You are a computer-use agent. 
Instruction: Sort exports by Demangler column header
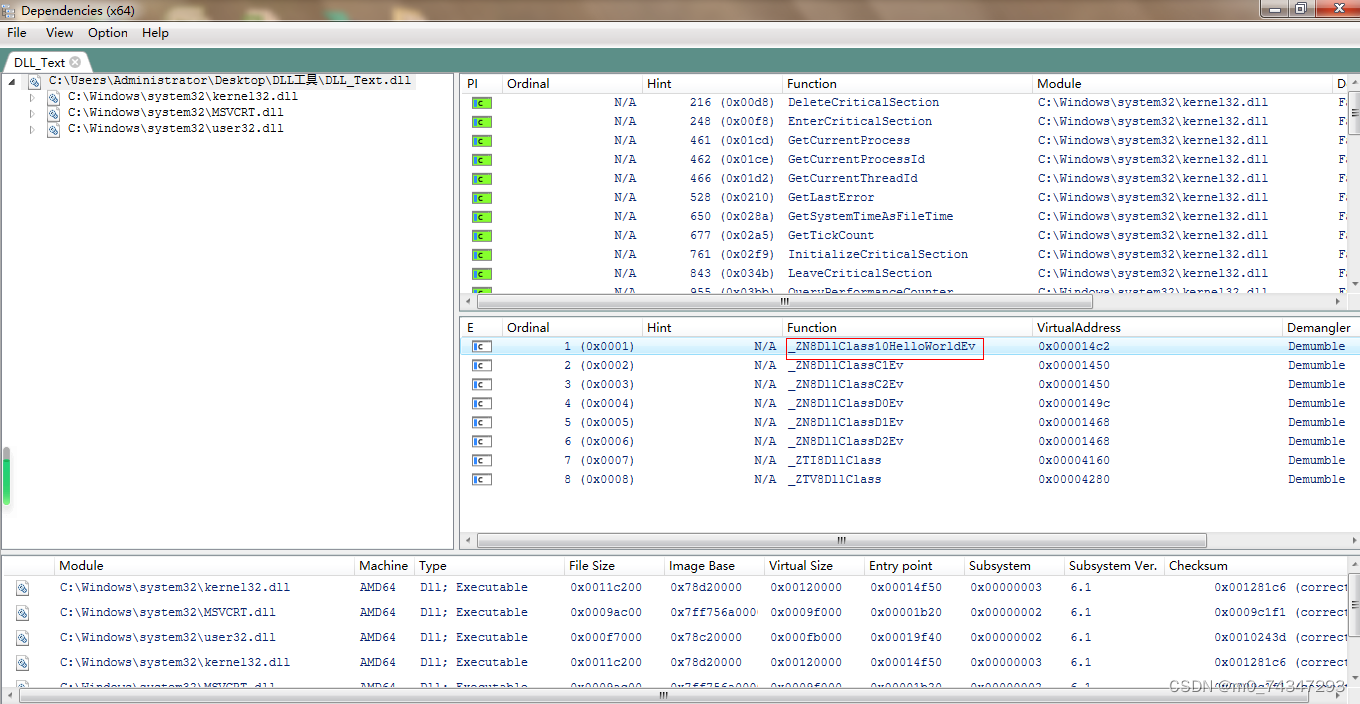coord(1318,328)
